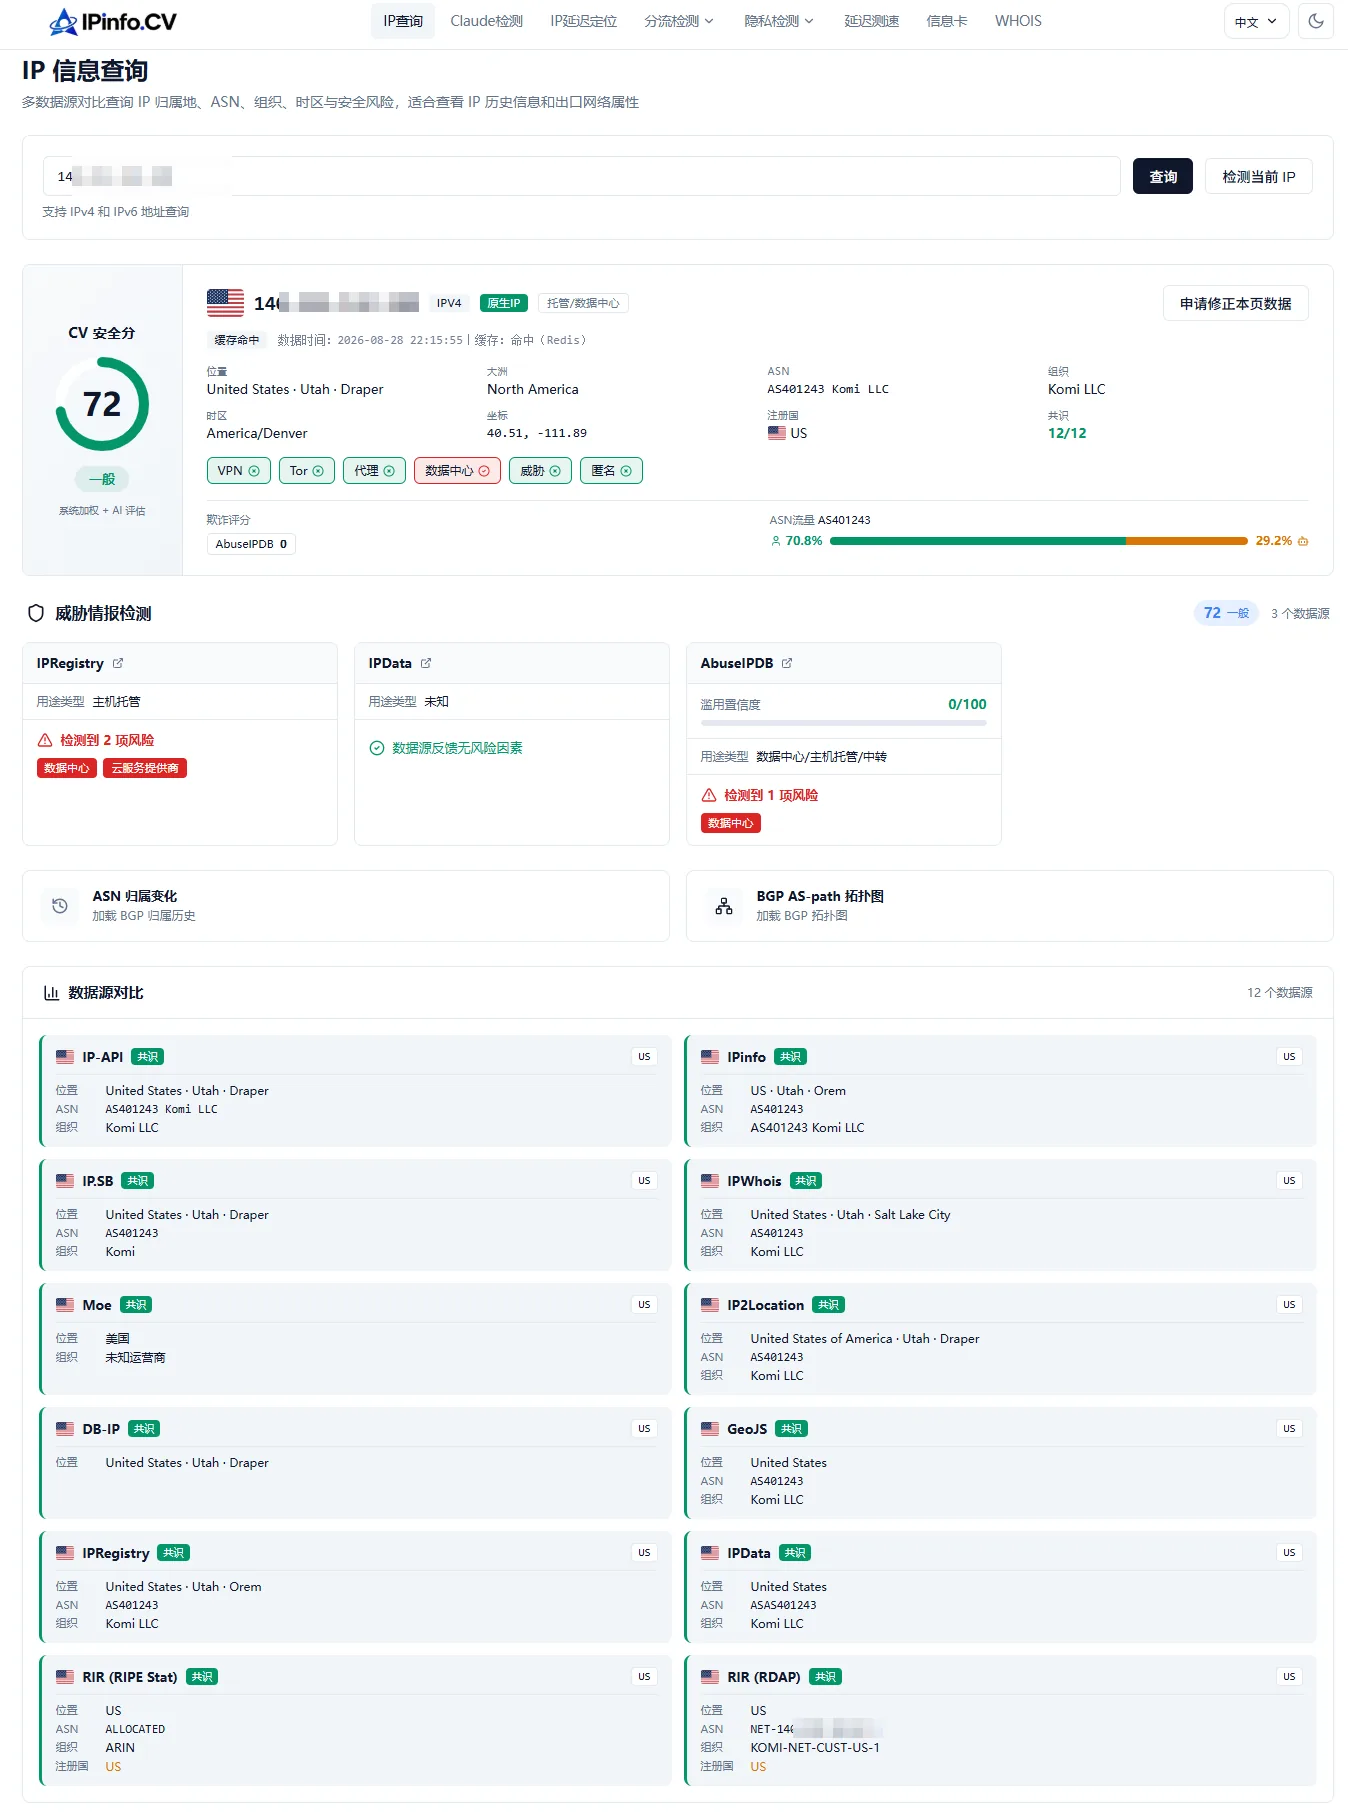Screen dimensions: 1348x1814
Task: Click the flag icon on the GeoJS card
Action: 710,1429
